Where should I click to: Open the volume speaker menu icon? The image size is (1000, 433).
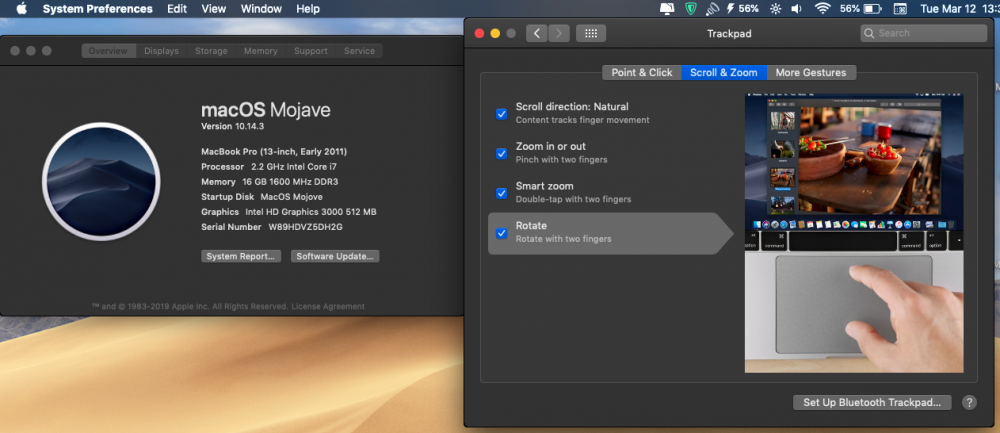pyautogui.click(x=796, y=9)
